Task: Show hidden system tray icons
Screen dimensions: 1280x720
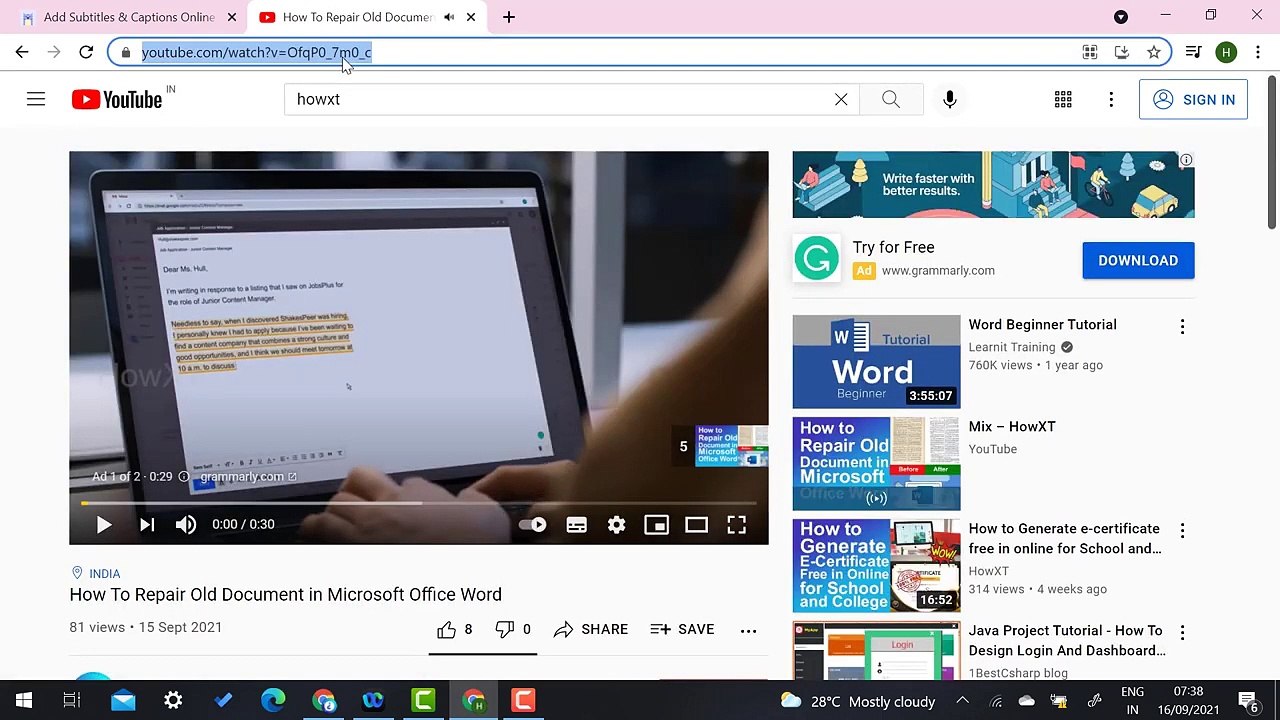Action: (x=963, y=701)
